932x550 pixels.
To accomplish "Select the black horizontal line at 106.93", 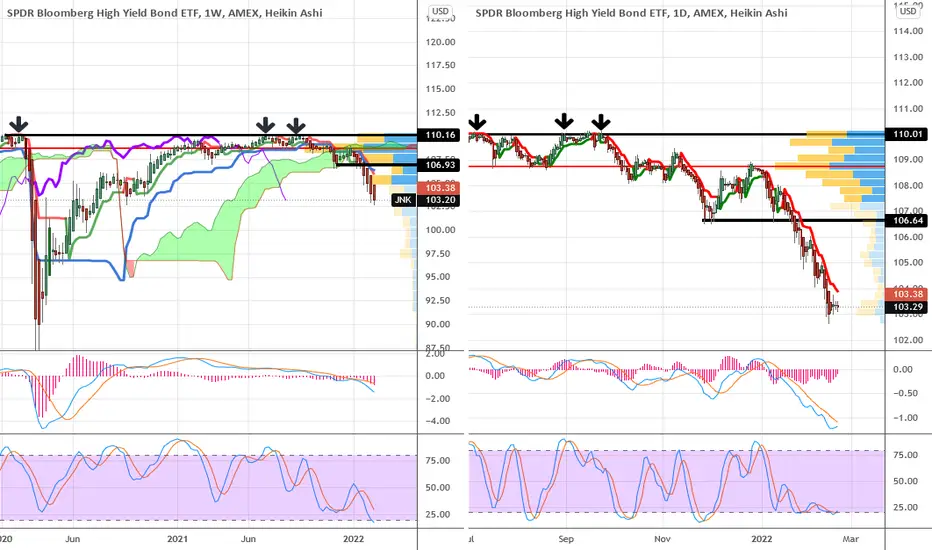I will point(376,165).
